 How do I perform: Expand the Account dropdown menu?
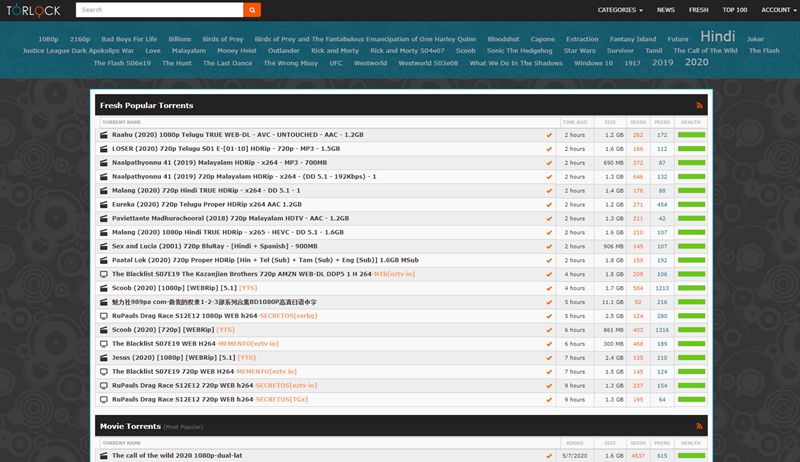779,10
